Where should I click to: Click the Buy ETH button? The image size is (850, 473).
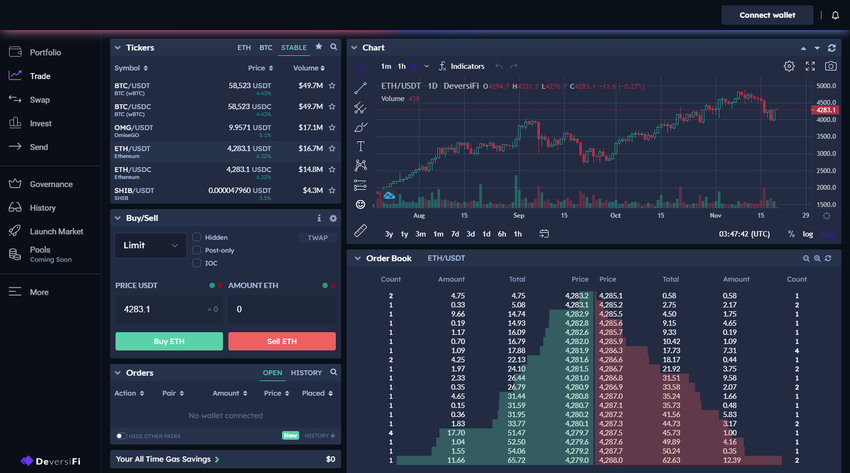pyautogui.click(x=169, y=341)
